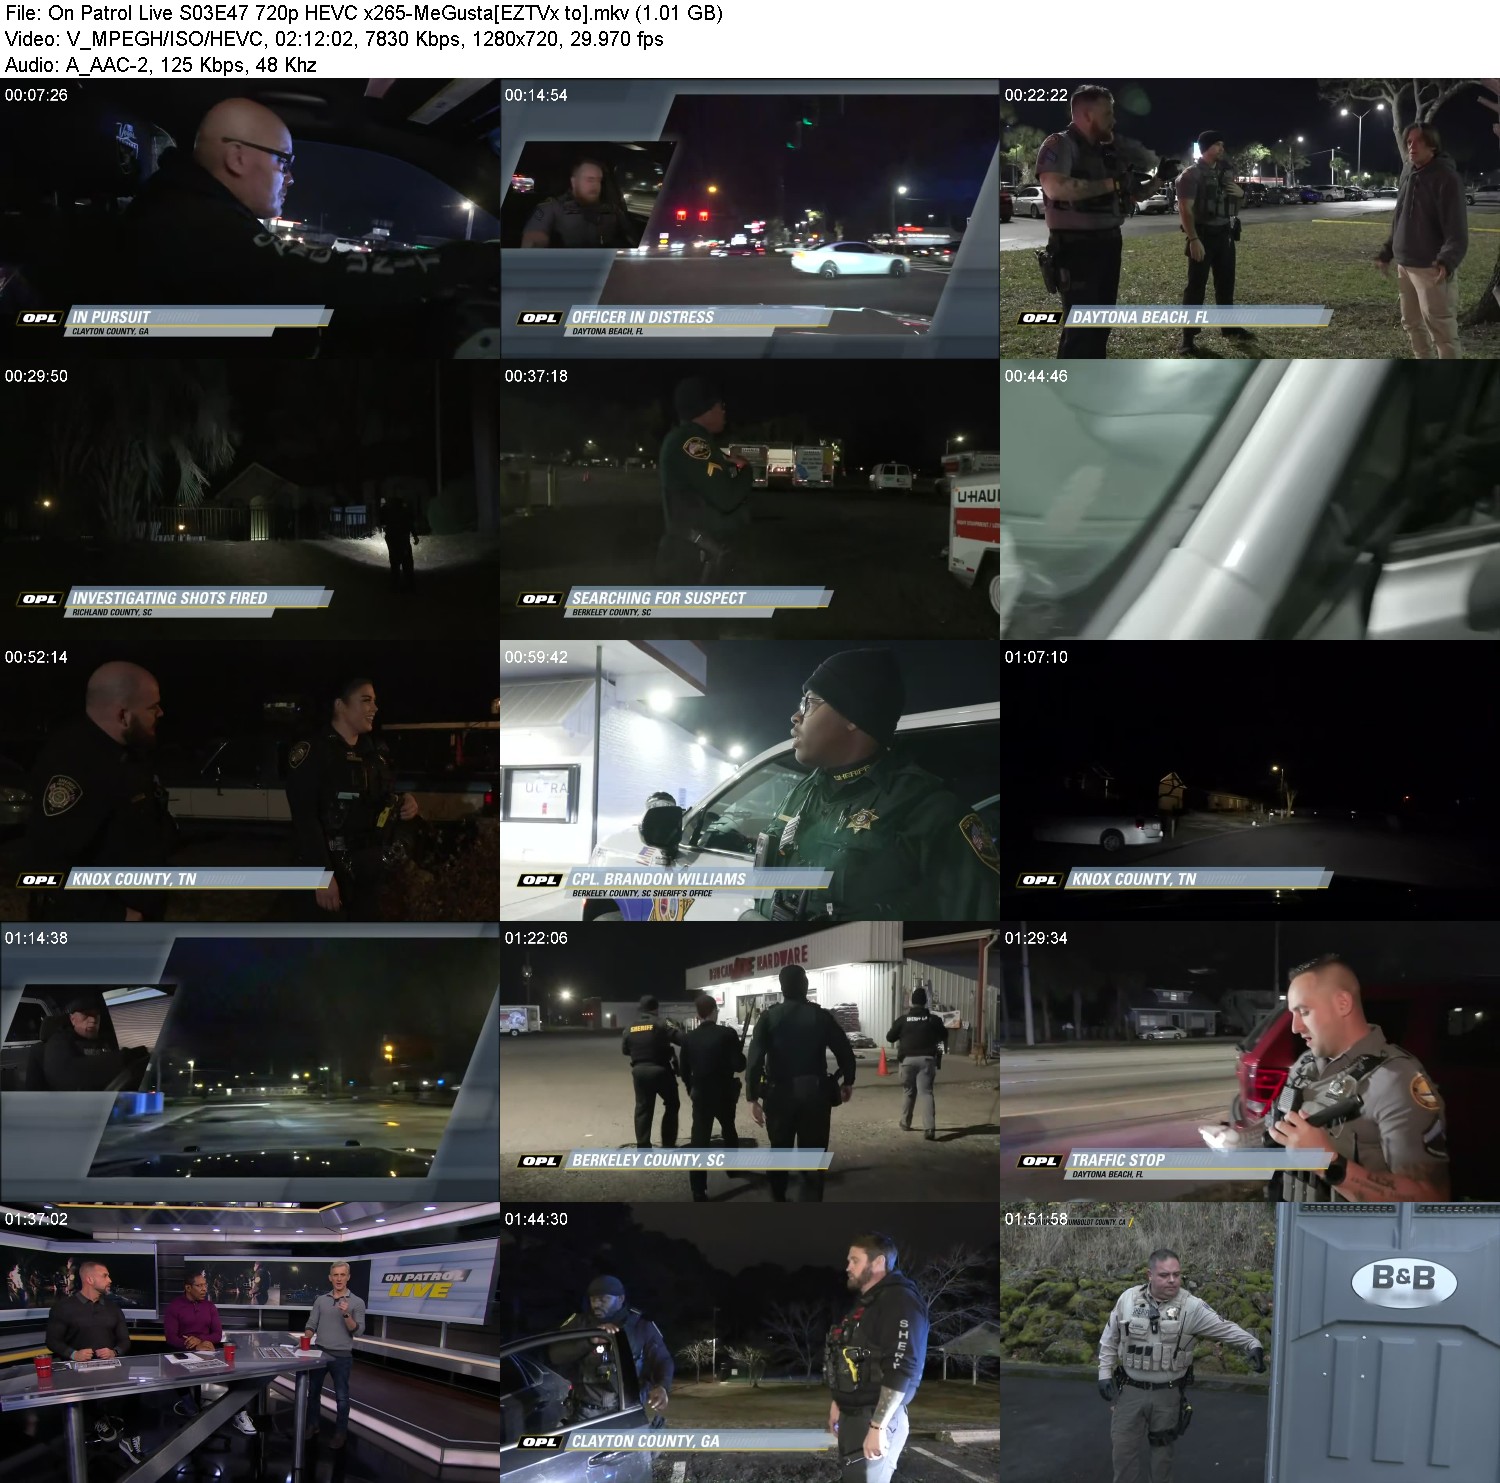Open the thumbnail at 00:07:26, In Pursuit

250,219
